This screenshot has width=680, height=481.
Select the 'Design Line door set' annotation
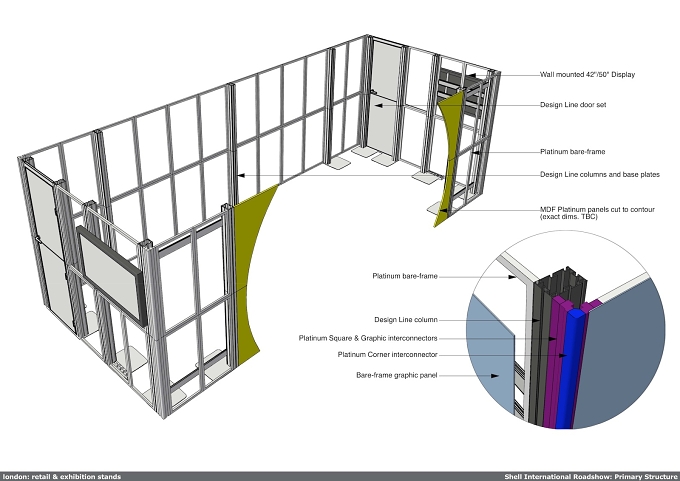click(x=573, y=105)
